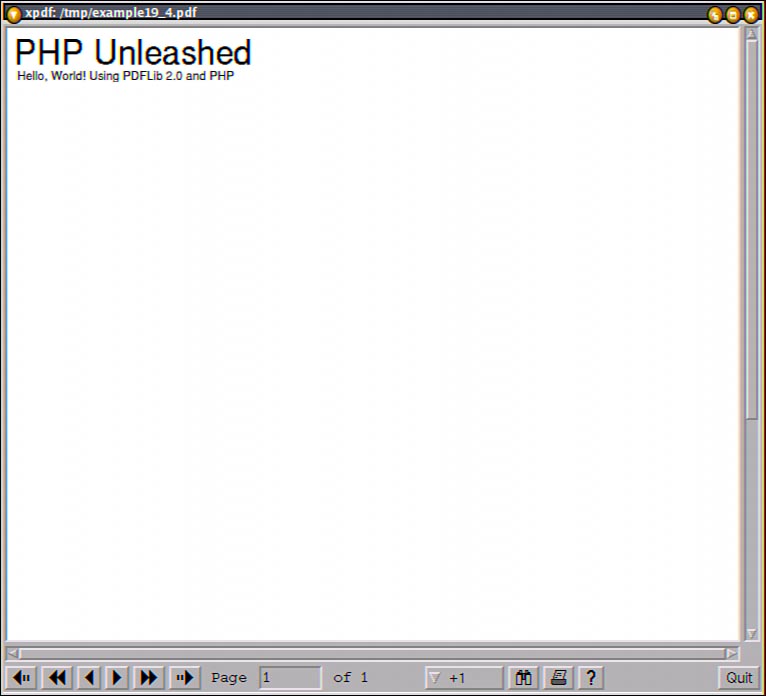Open the zoom level dropdown showing +1

point(463,677)
